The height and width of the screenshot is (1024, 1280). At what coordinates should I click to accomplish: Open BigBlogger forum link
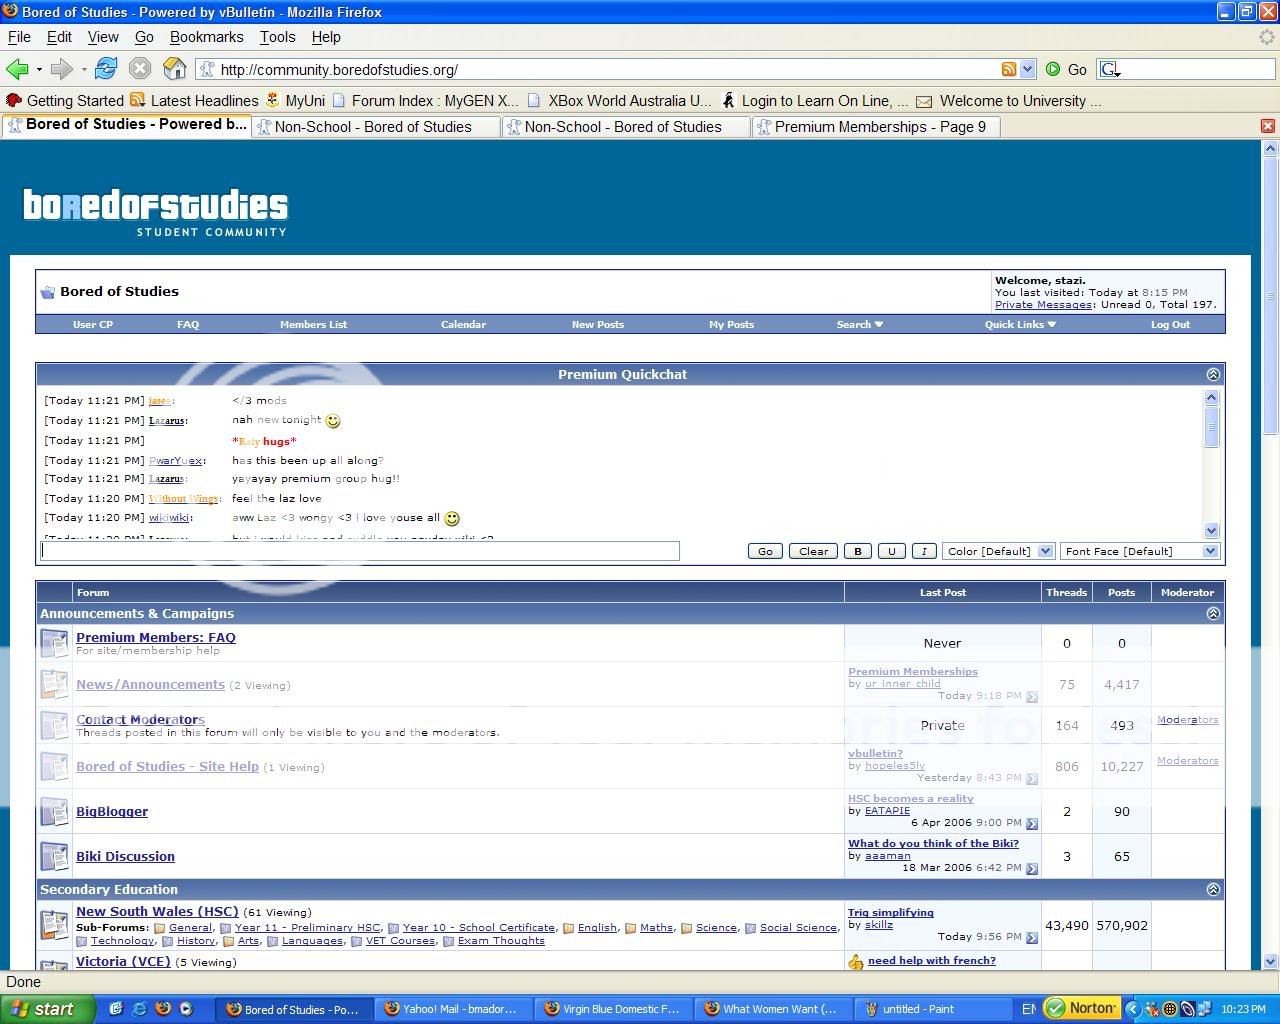[x=112, y=811]
